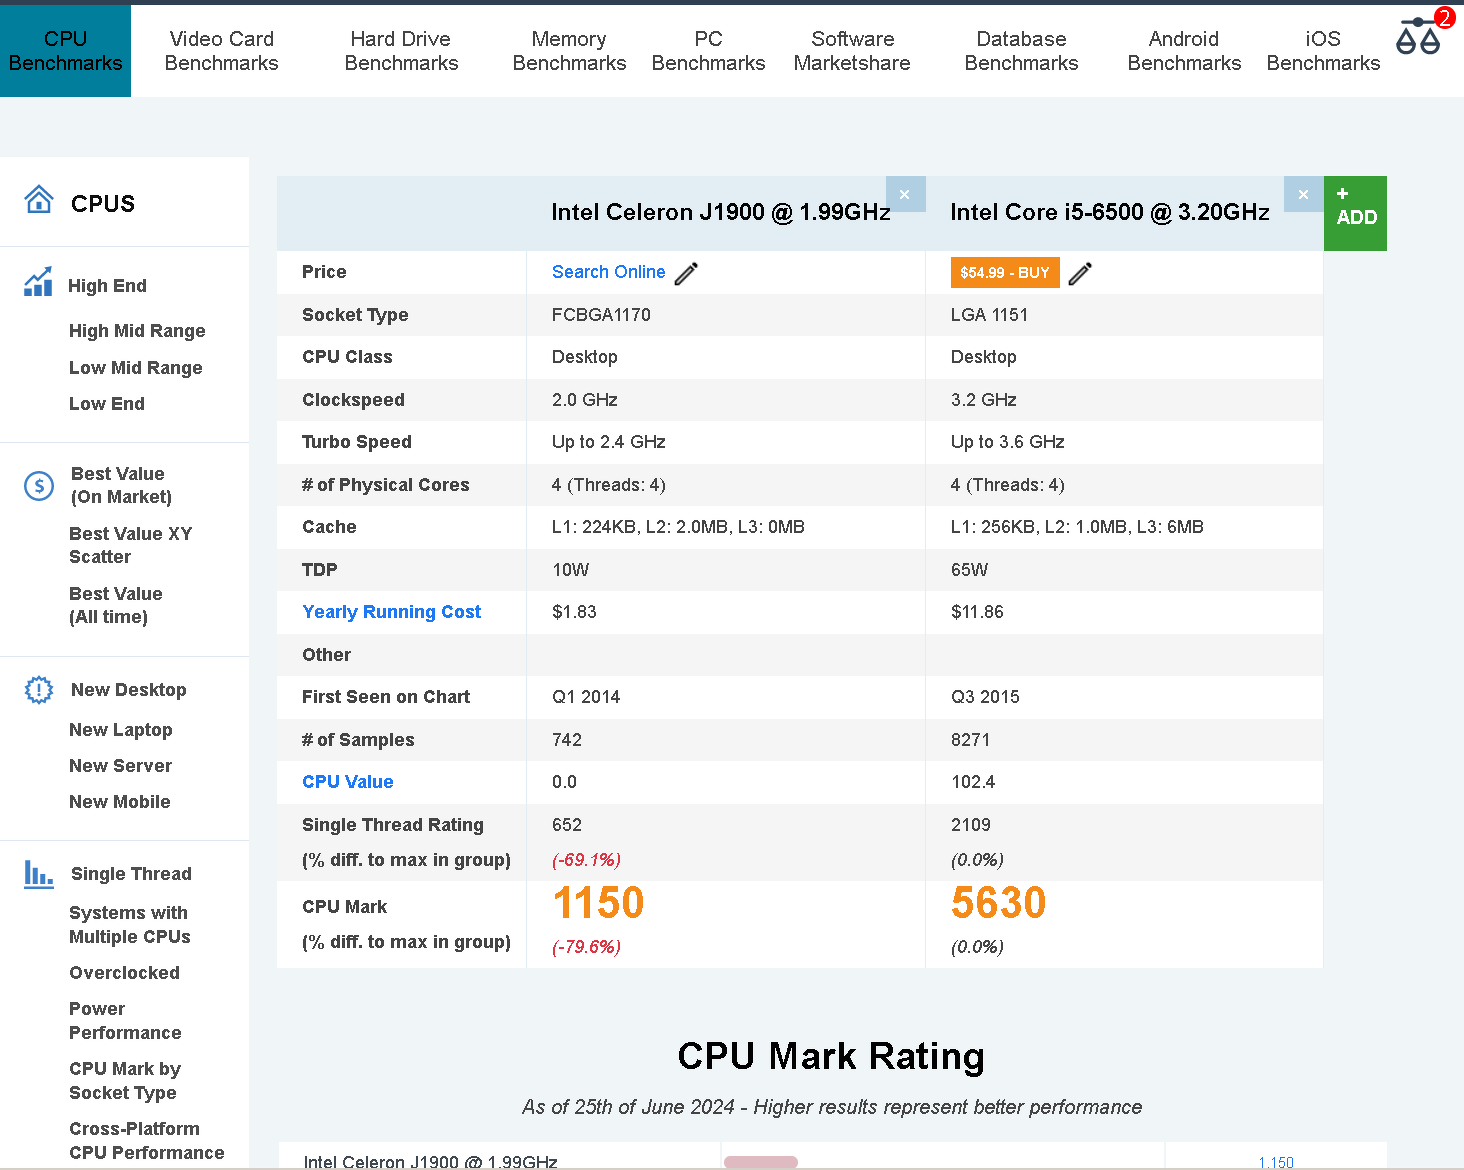Click the Best Value dollar icon
This screenshot has width=1464, height=1170.
pyautogui.click(x=39, y=486)
